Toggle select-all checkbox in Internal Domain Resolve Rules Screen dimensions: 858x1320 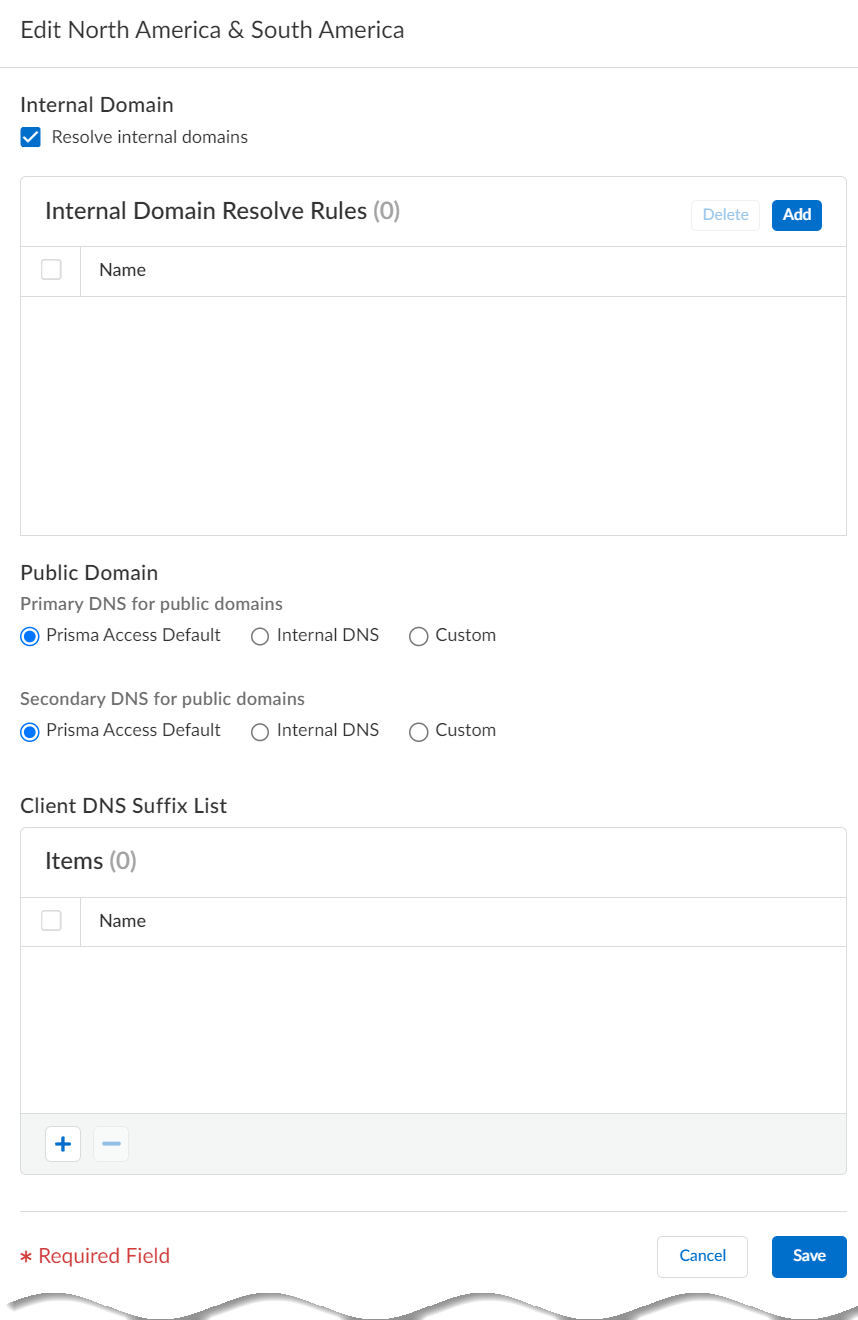coord(51,270)
